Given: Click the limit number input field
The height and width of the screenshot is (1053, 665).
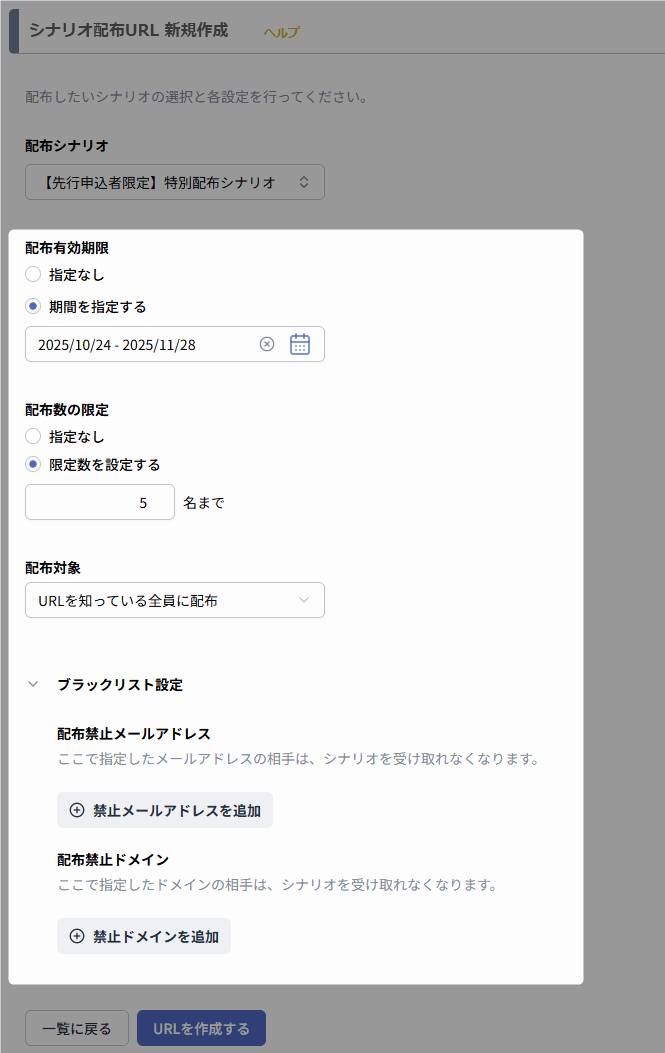Looking at the screenshot, I should (x=100, y=502).
